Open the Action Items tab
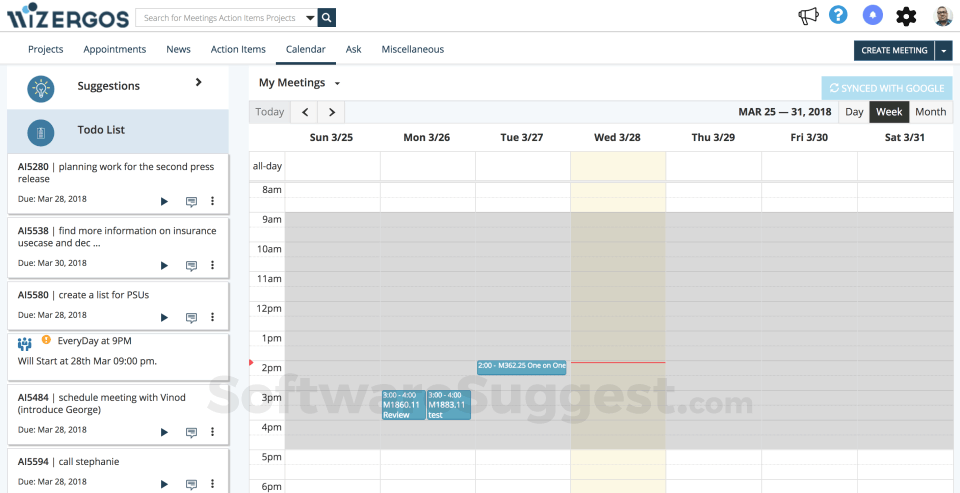The width and height of the screenshot is (960, 493). pos(238,49)
